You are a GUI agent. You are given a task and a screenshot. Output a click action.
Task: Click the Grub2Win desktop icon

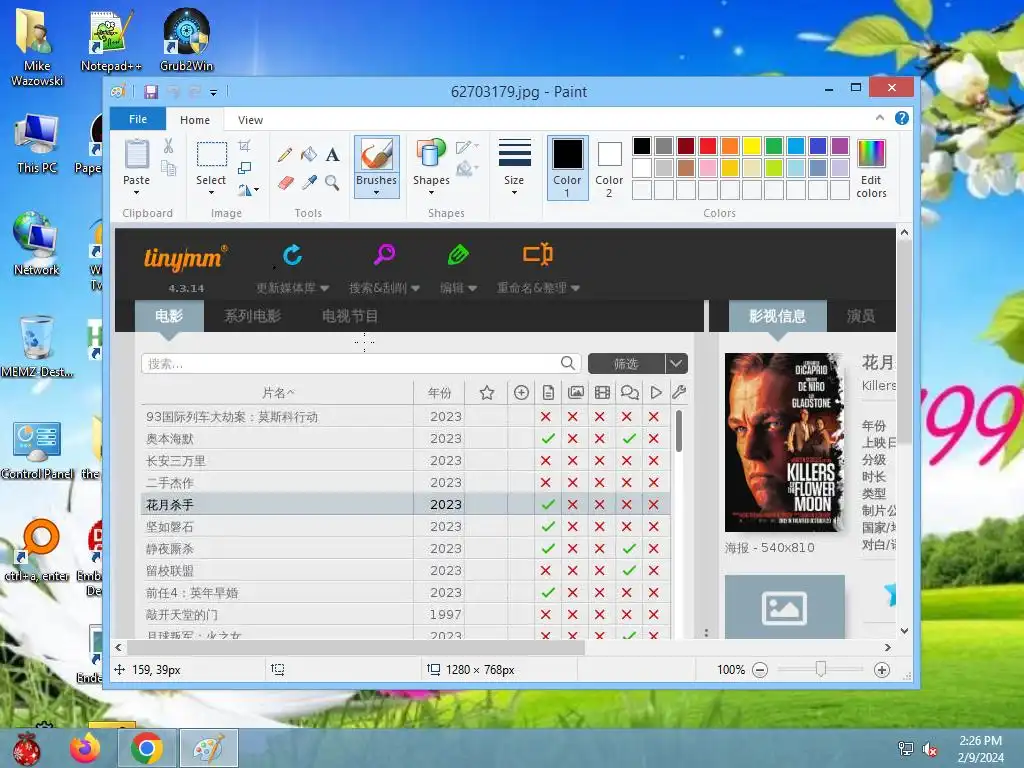click(x=187, y=41)
